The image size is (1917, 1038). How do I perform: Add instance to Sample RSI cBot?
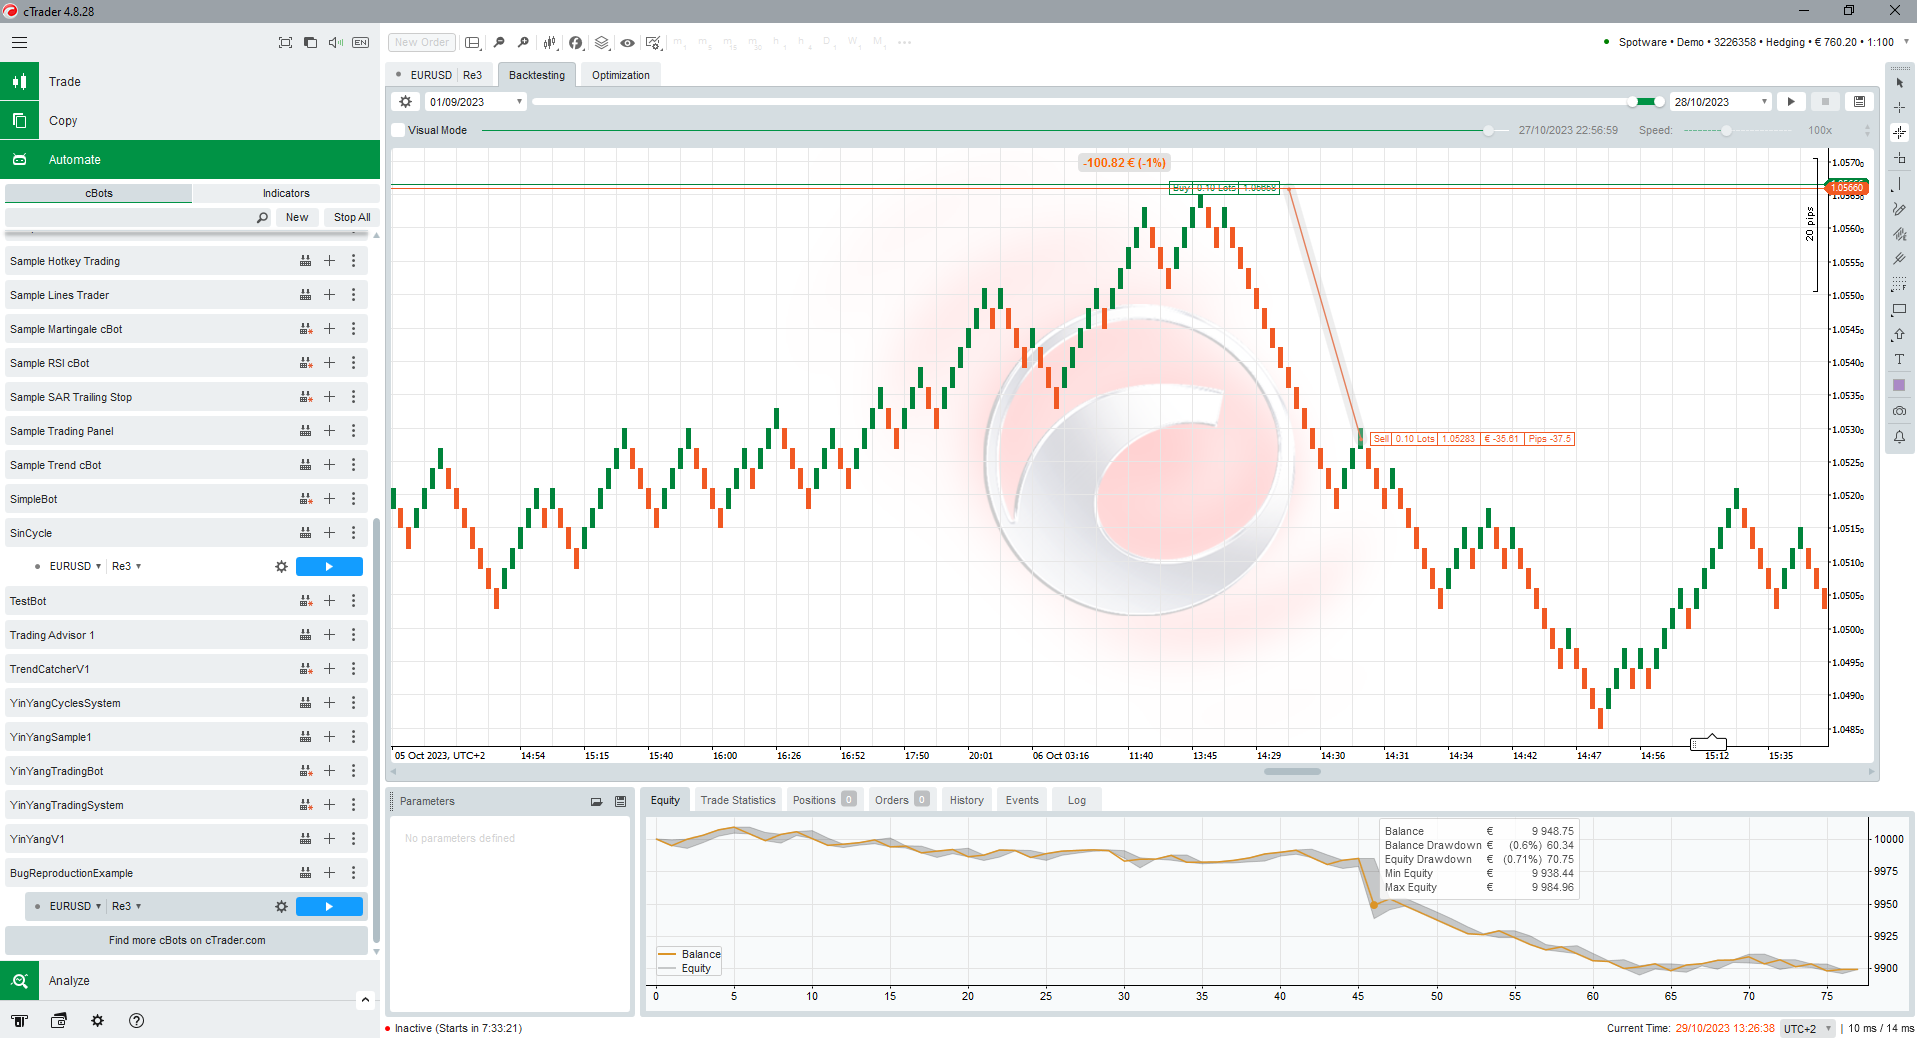(x=329, y=363)
